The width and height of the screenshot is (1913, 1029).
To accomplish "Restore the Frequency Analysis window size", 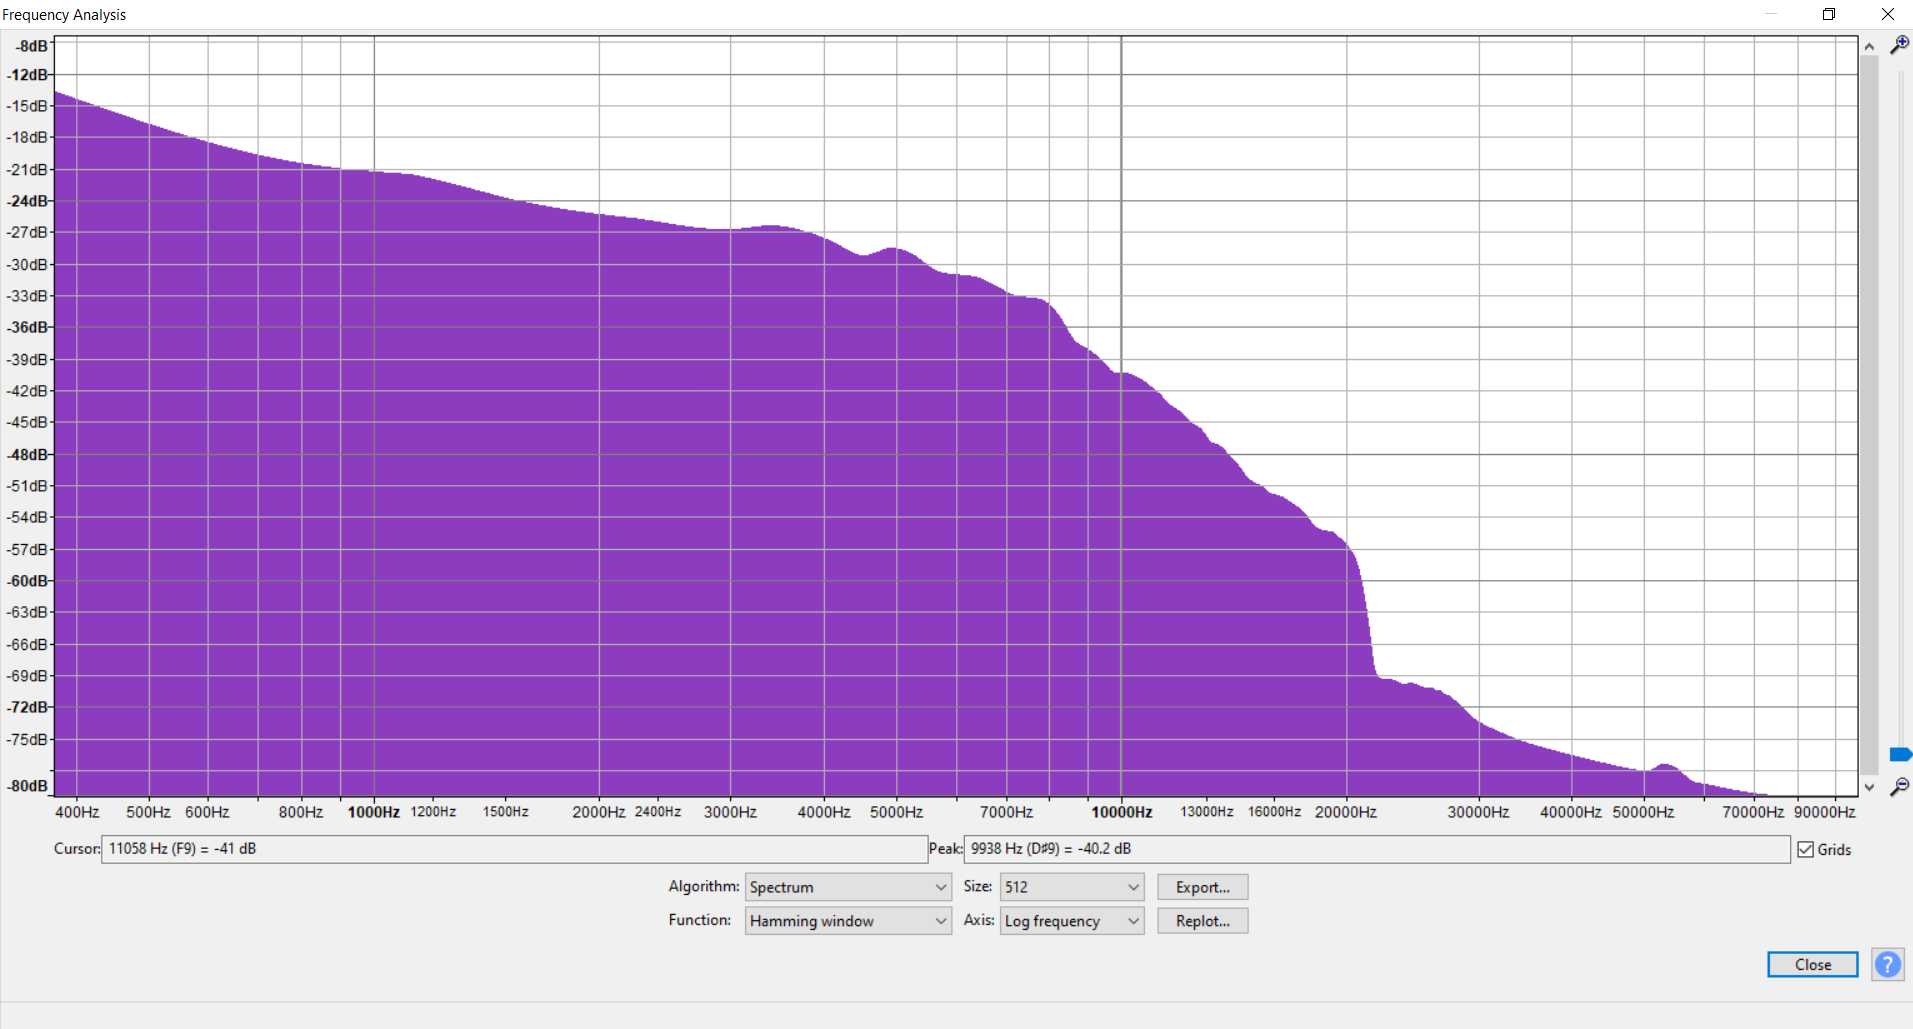I will [1828, 14].
